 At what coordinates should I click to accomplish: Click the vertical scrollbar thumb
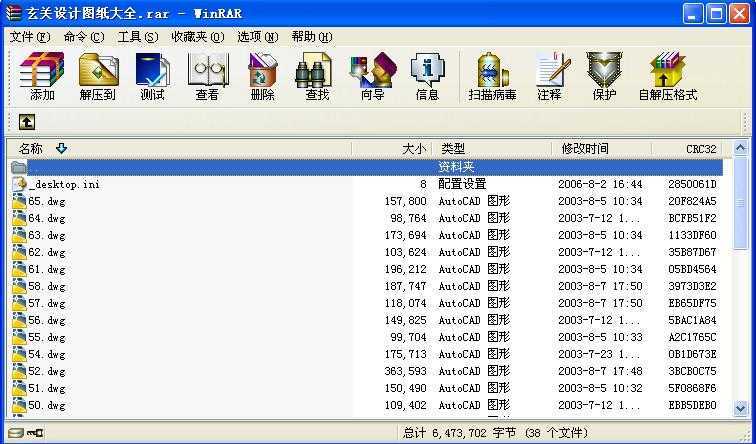pyautogui.click(x=741, y=203)
